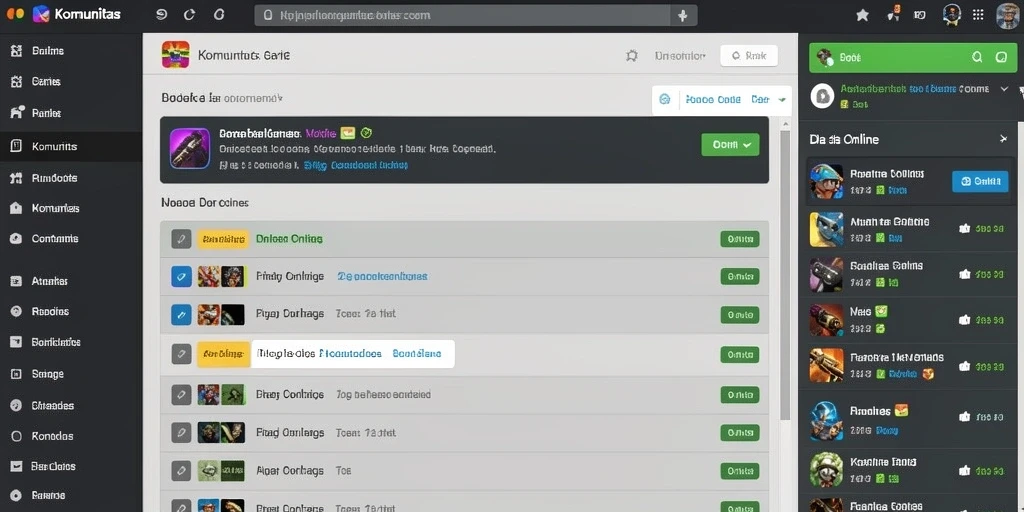The height and width of the screenshot is (512, 1024).
Task: Untick the blue checkbox on Pindy Onlinge row
Action: coord(181,276)
